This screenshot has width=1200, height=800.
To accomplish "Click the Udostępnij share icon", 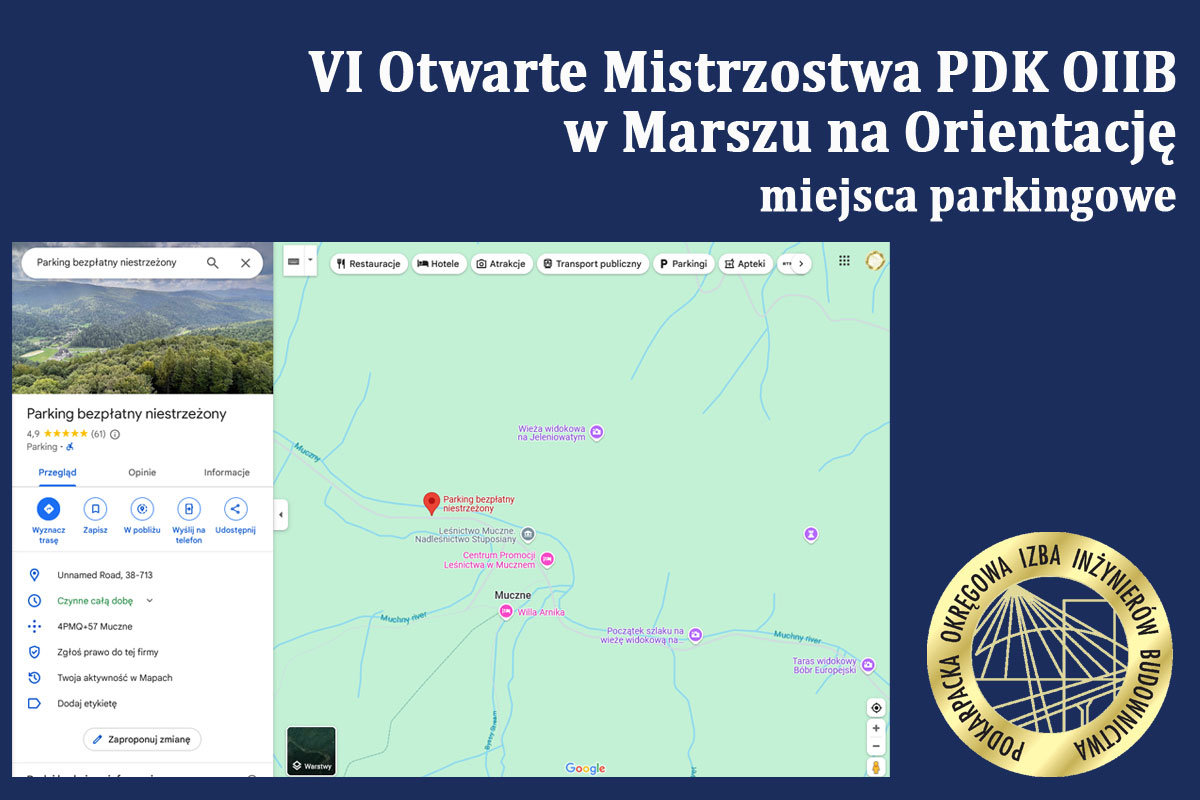I will (236, 508).
